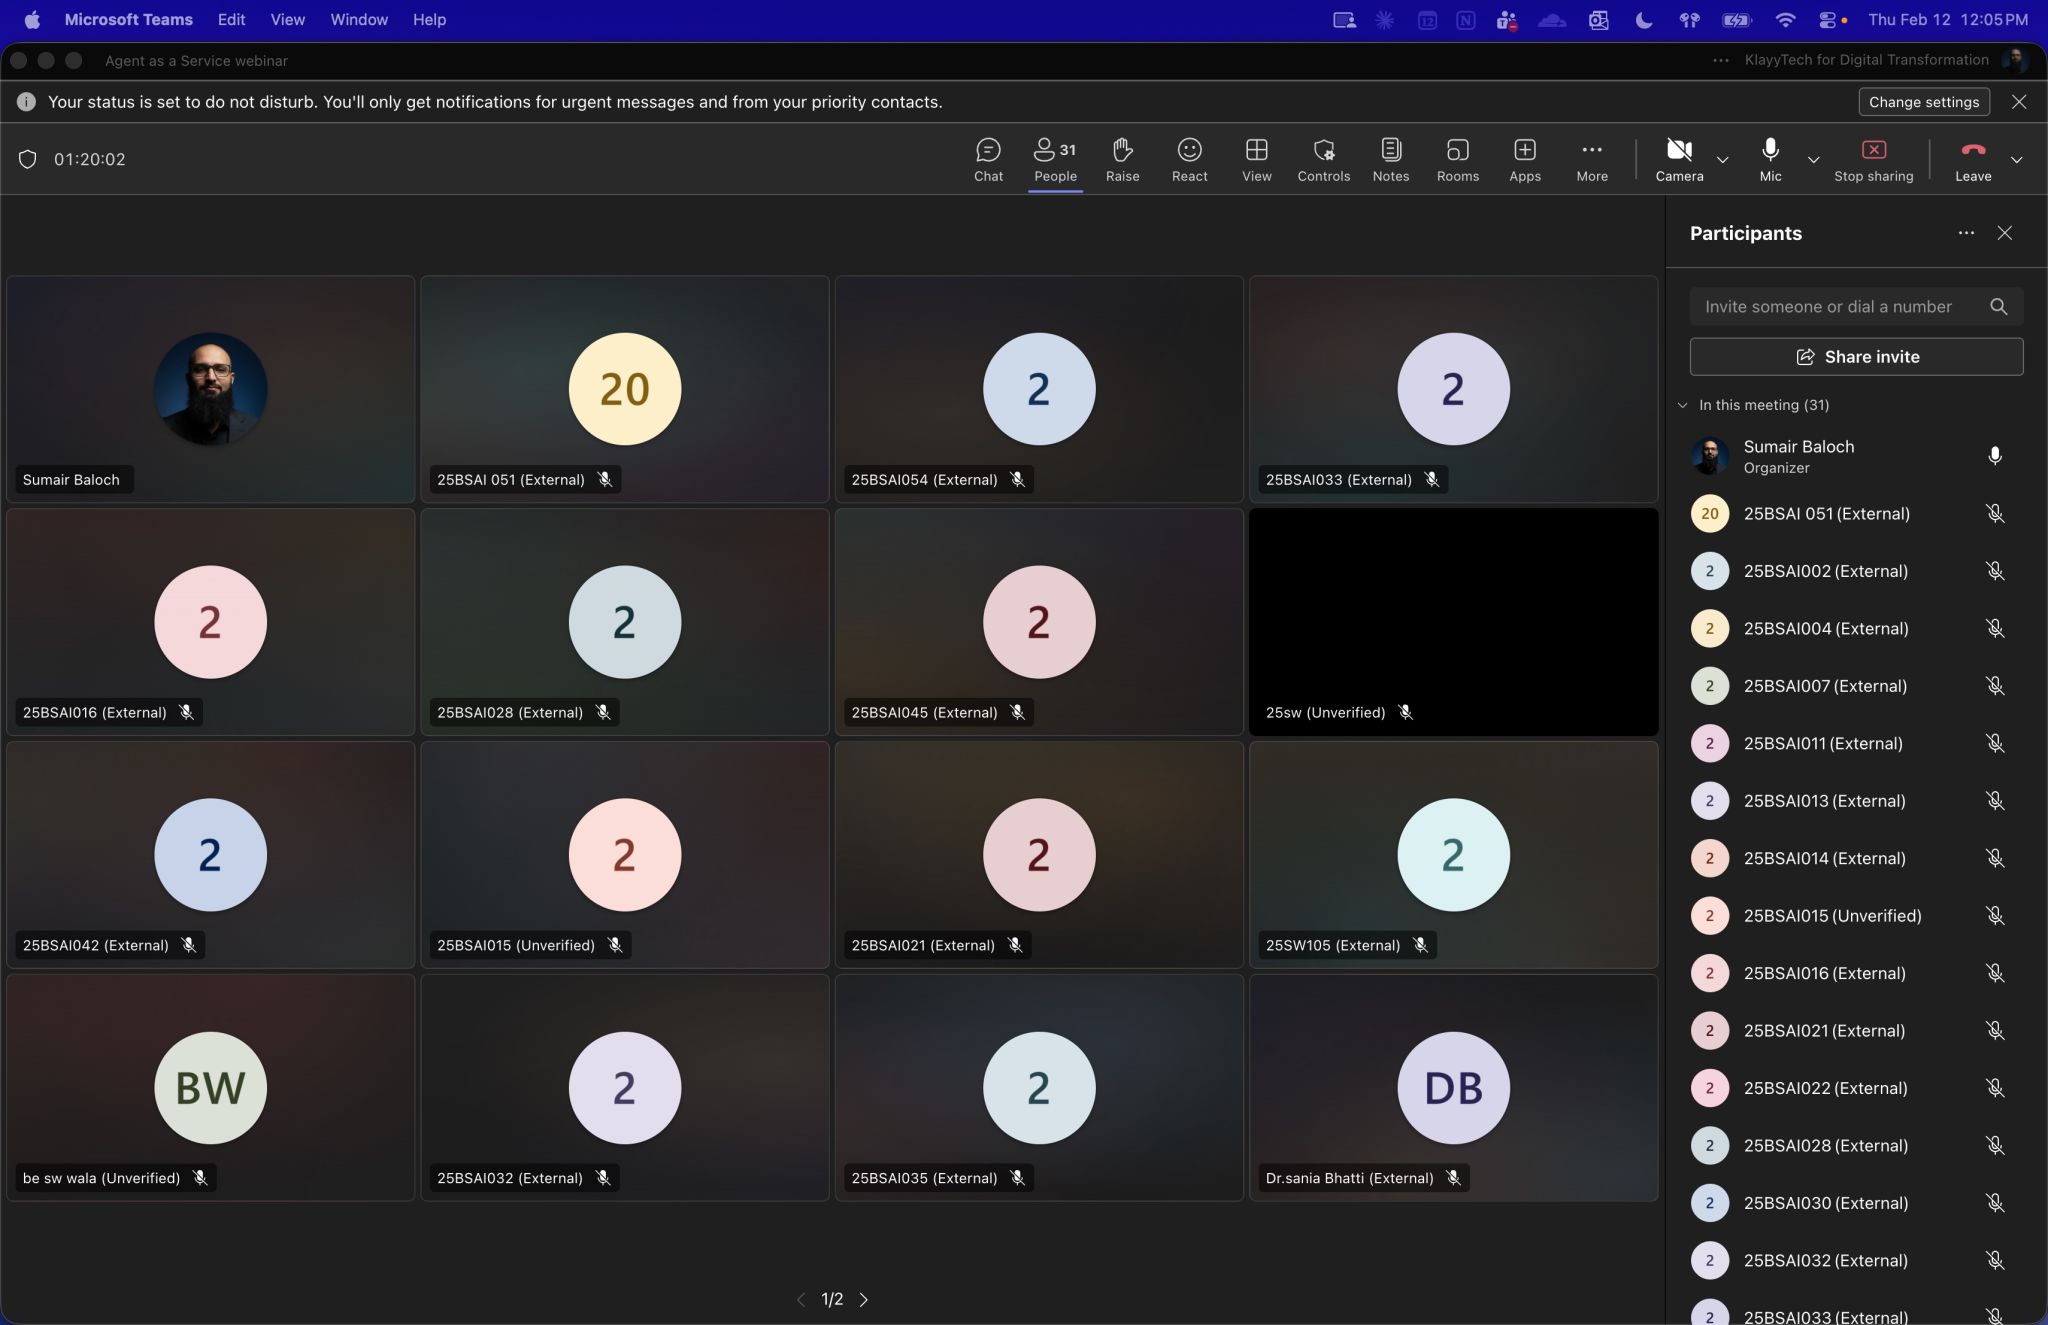Click the Change settings button
The height and width of the screenshot is (1325, 2048).
pyautogui.click(x=1923, y=102)
